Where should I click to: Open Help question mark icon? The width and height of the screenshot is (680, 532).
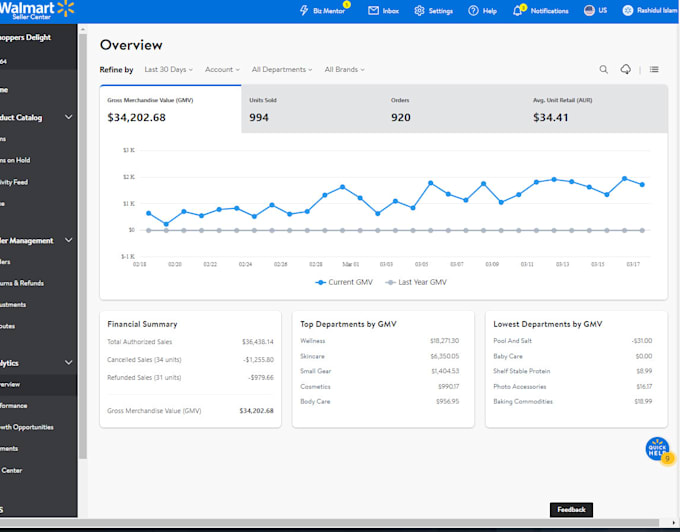tap(473, 10)
